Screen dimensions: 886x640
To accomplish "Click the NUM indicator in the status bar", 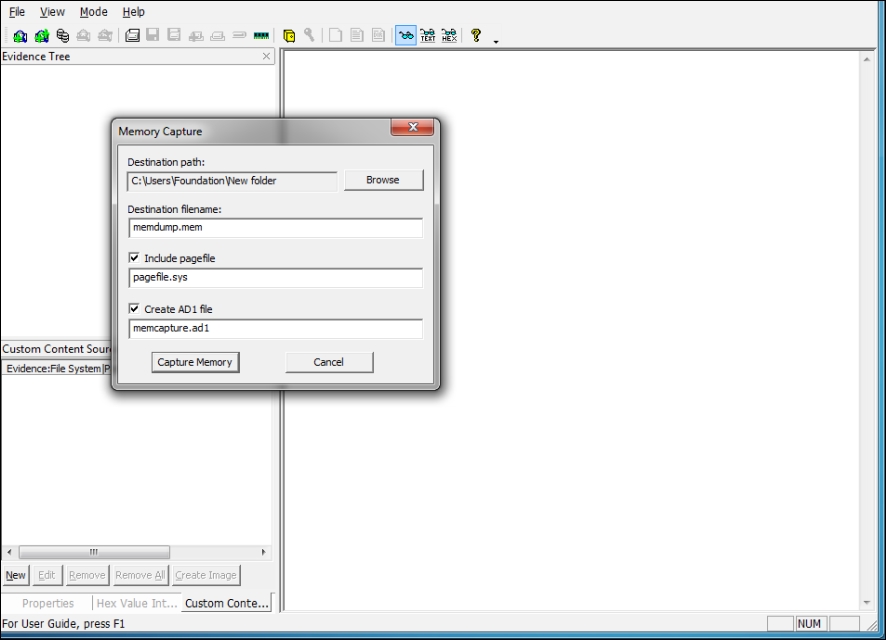I will click(x=809, y=624).
